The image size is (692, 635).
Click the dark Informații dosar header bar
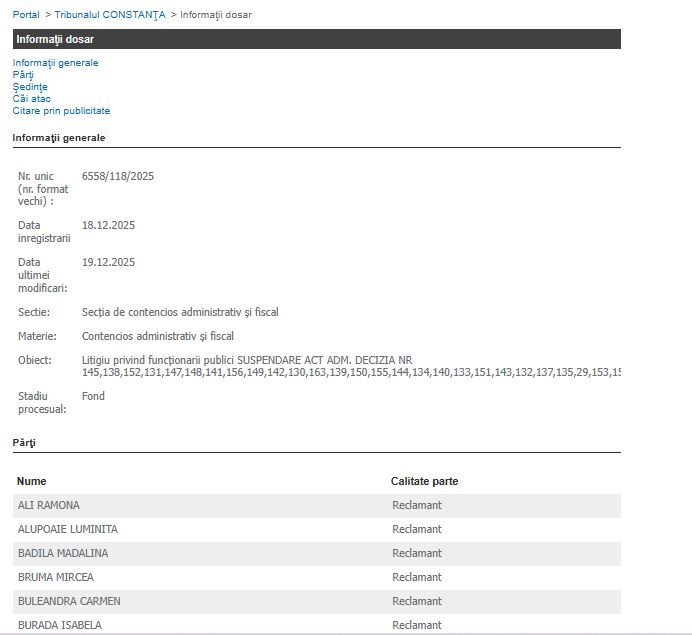[x=316, y=39]
